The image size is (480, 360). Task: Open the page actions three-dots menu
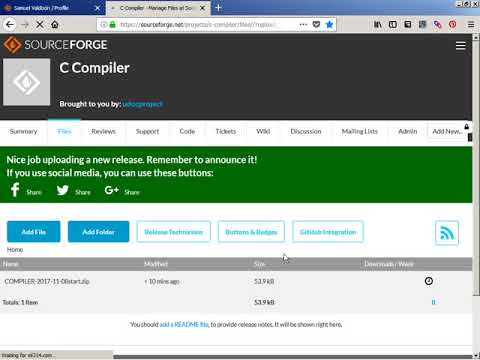pyautogui.click(x=303, y=24)
